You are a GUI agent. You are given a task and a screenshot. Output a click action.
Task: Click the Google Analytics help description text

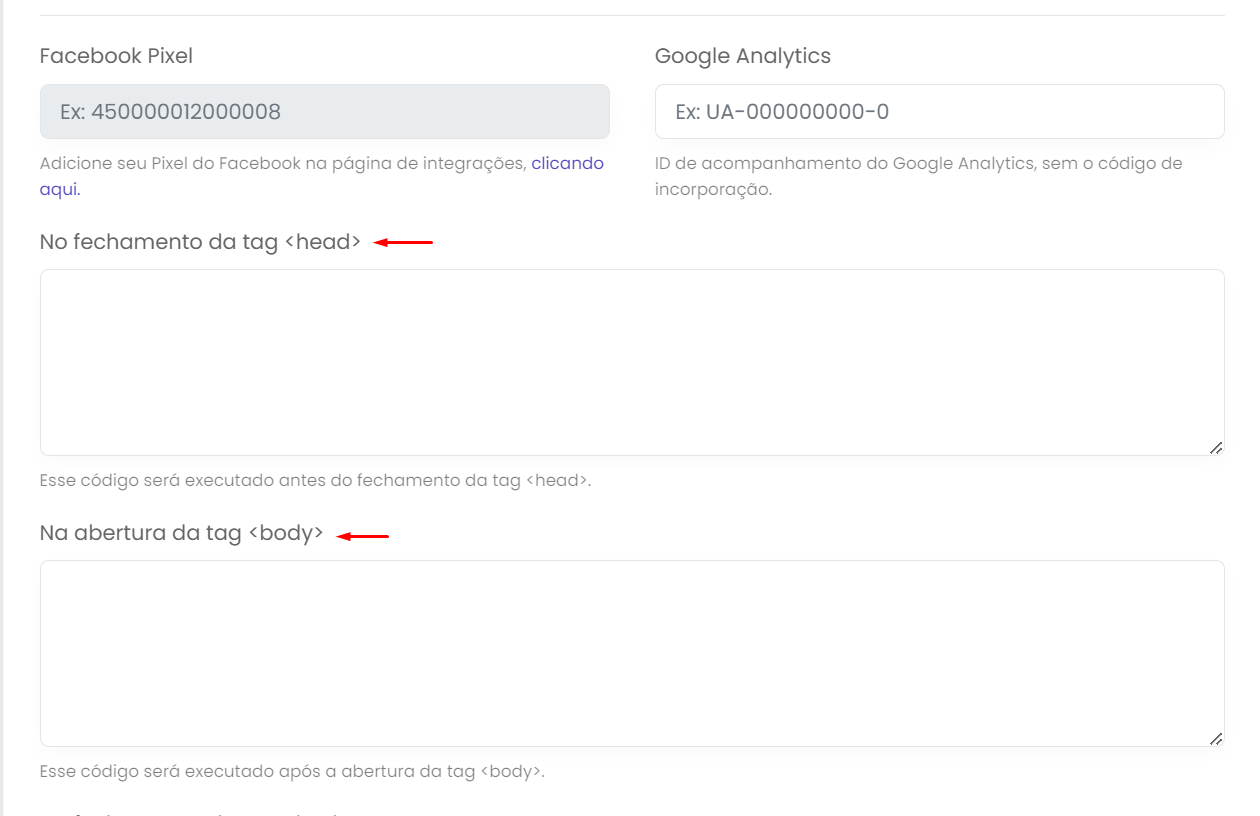click(918, 163)
